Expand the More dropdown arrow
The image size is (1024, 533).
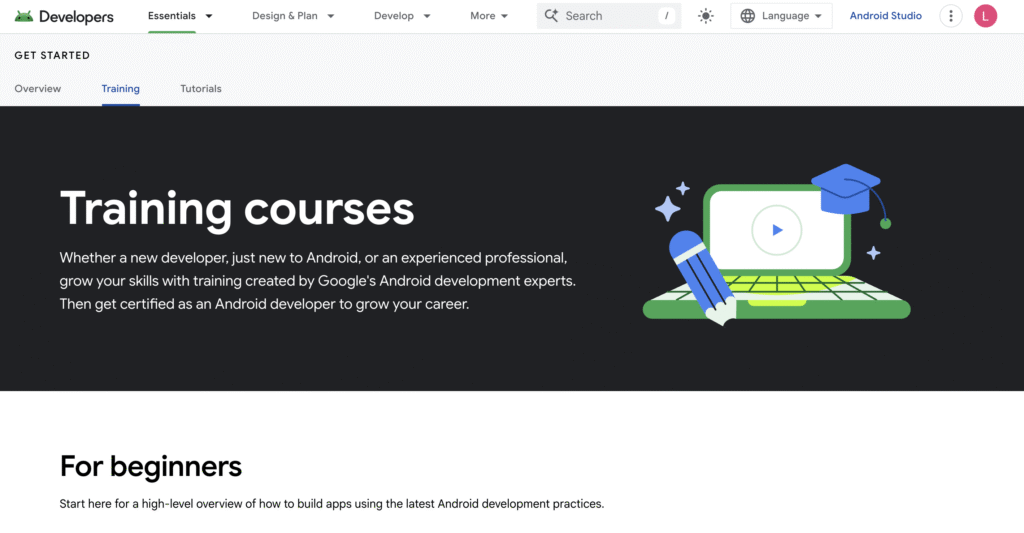click(504, 16)
